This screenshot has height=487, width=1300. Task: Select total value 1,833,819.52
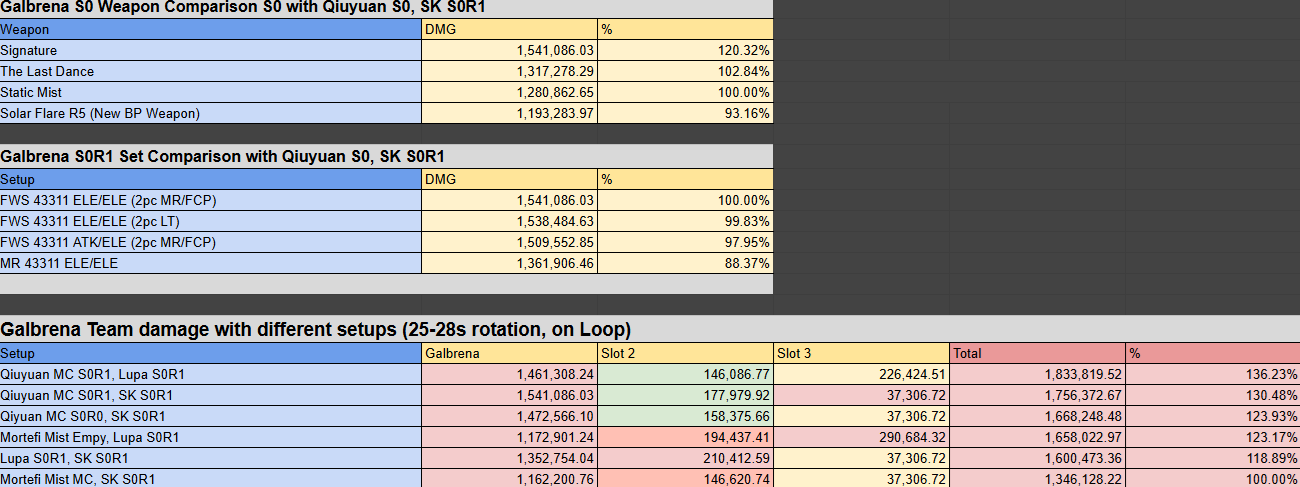click(x=1037, y=374)
